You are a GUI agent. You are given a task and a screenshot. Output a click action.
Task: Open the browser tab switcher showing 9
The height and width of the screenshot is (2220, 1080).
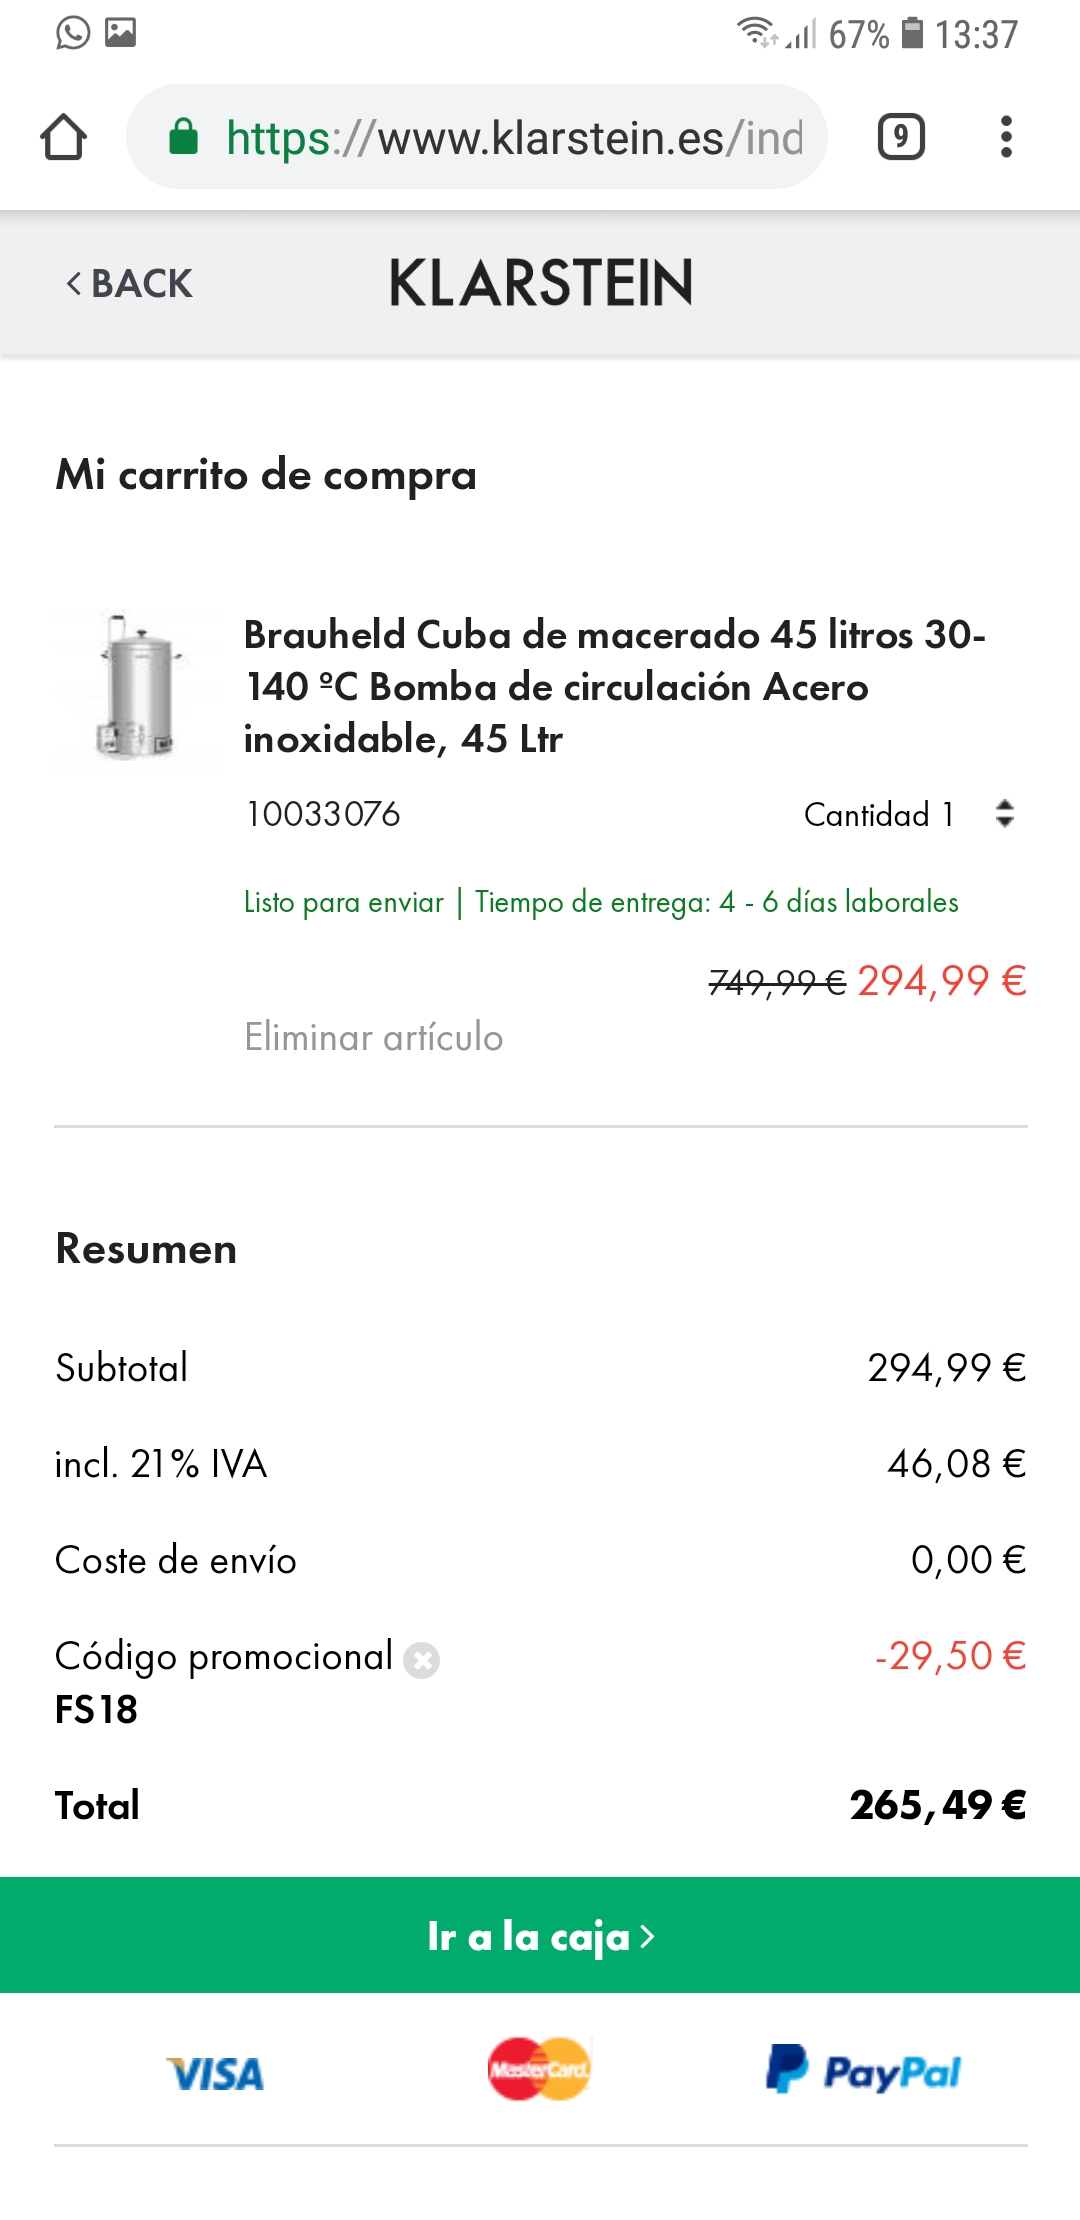tap(900, 137)
